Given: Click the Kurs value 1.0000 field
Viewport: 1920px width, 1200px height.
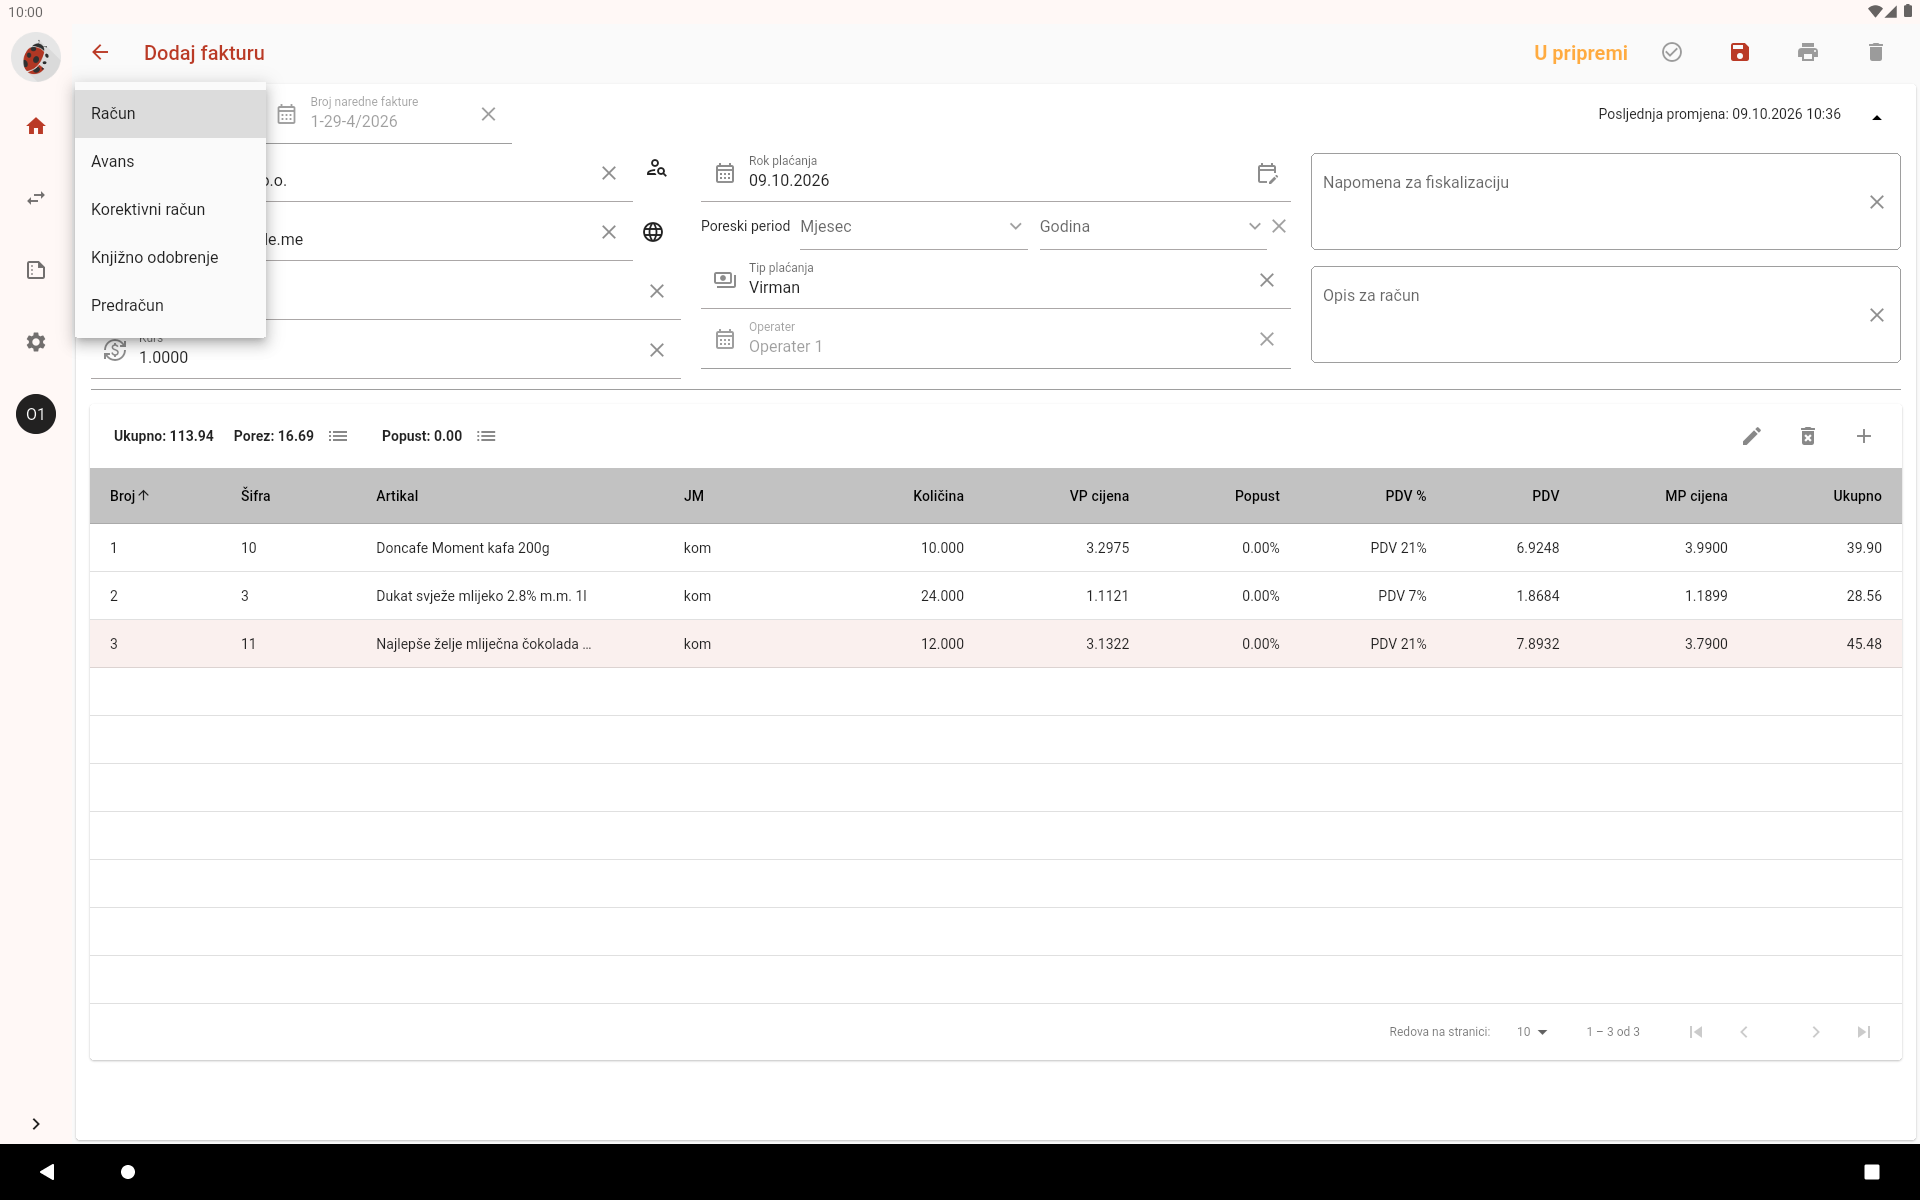Looking at the screenshot, I should (x=386, y=357).
